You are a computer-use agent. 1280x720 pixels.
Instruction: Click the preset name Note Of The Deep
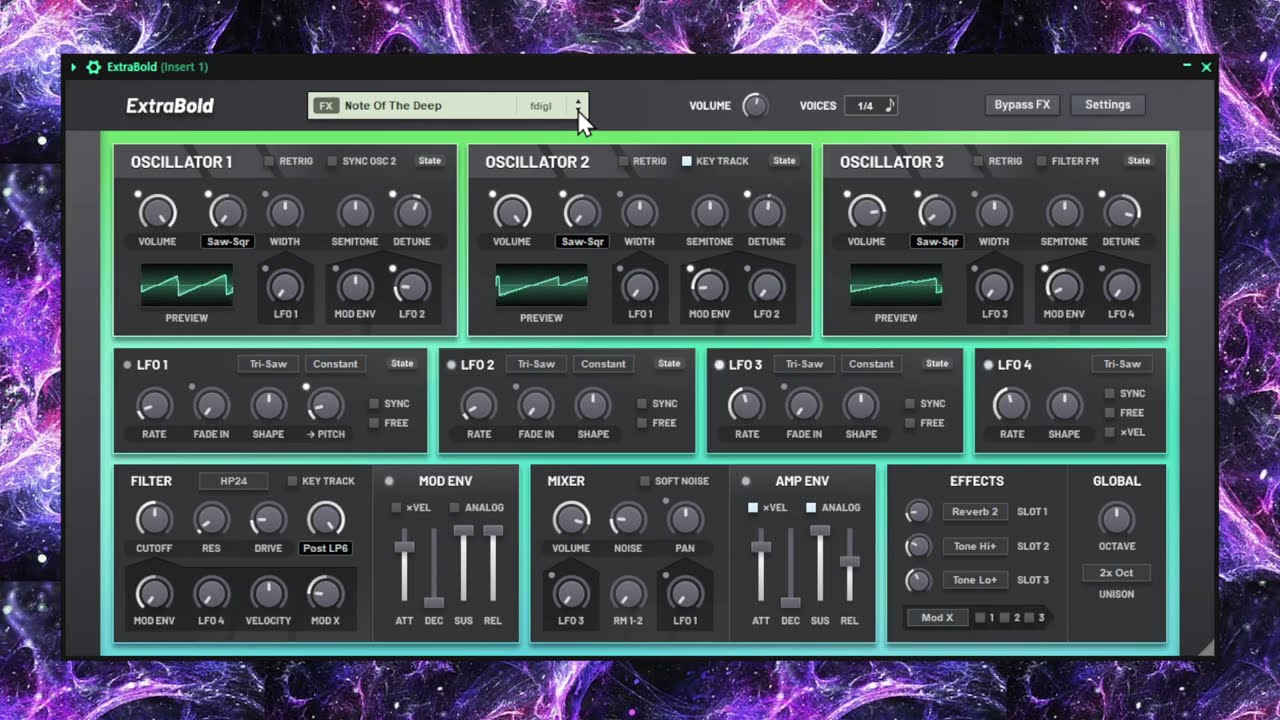[393, 106]
